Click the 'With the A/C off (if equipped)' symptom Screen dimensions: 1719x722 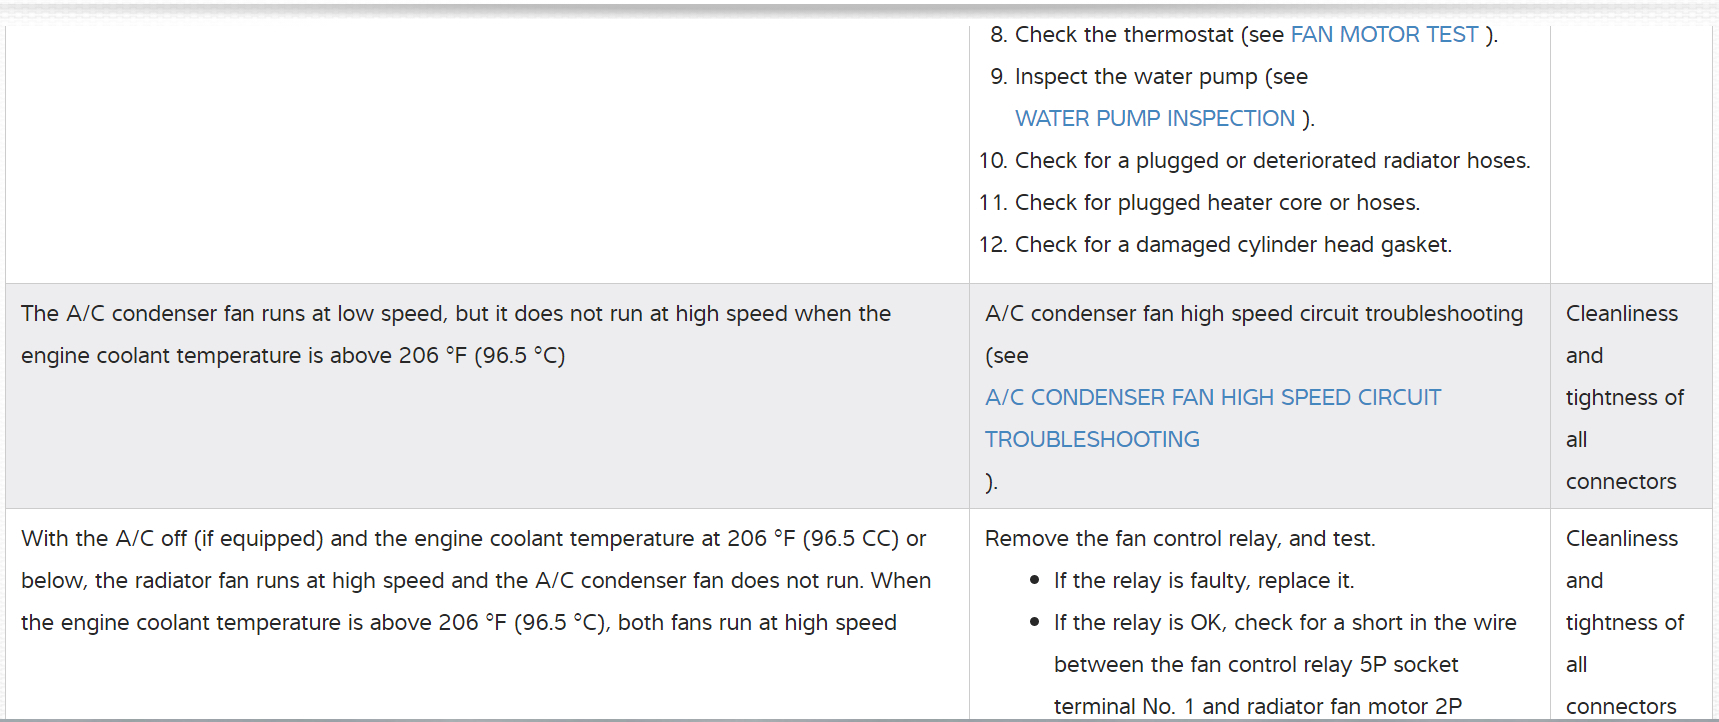[172, 539]
